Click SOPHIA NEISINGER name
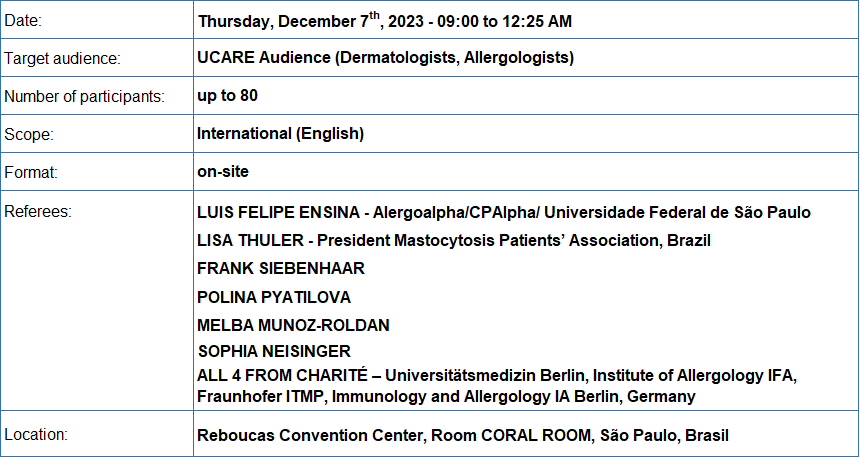 (274, 351)
